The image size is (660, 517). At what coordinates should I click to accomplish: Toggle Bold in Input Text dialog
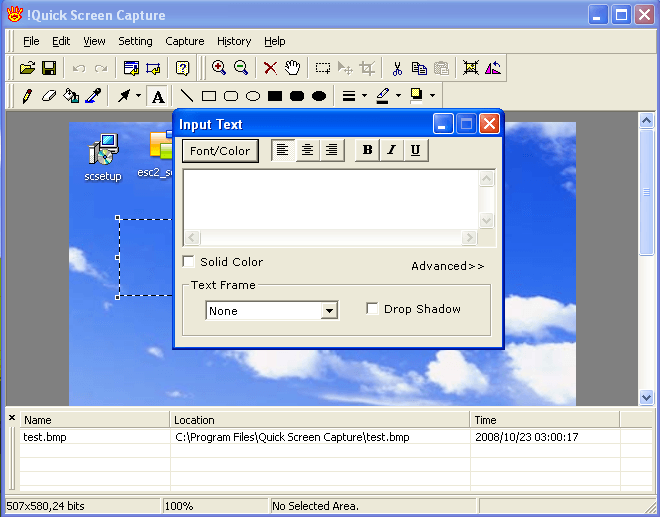(367, 150)
